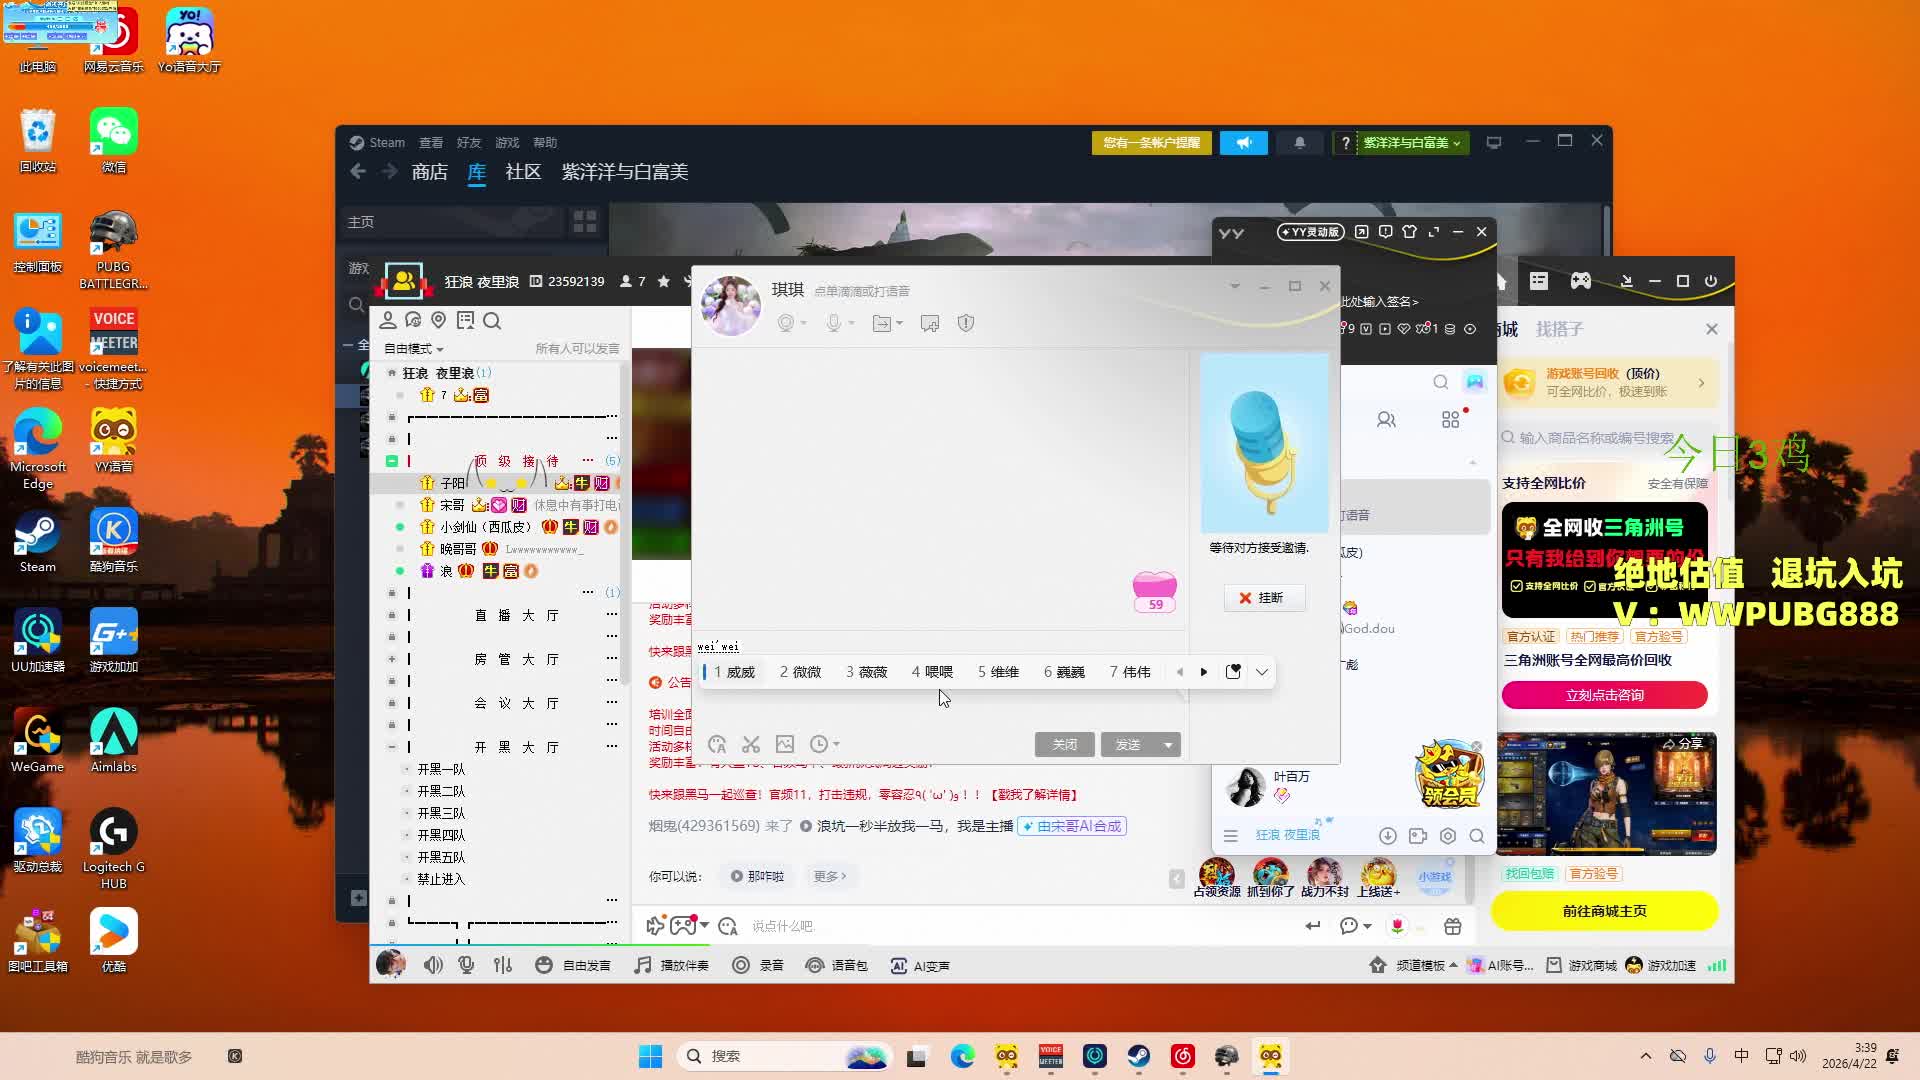Click the search icon in the YY channel toolbar
The image size is (1920, 1080).
(x=492, y=321)
